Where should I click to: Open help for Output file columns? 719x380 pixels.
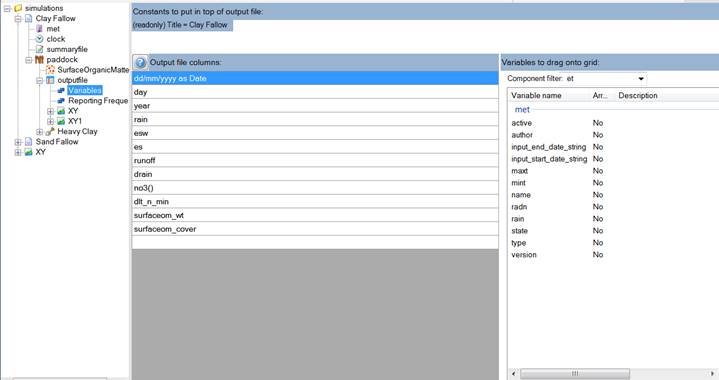click(140, 62)
